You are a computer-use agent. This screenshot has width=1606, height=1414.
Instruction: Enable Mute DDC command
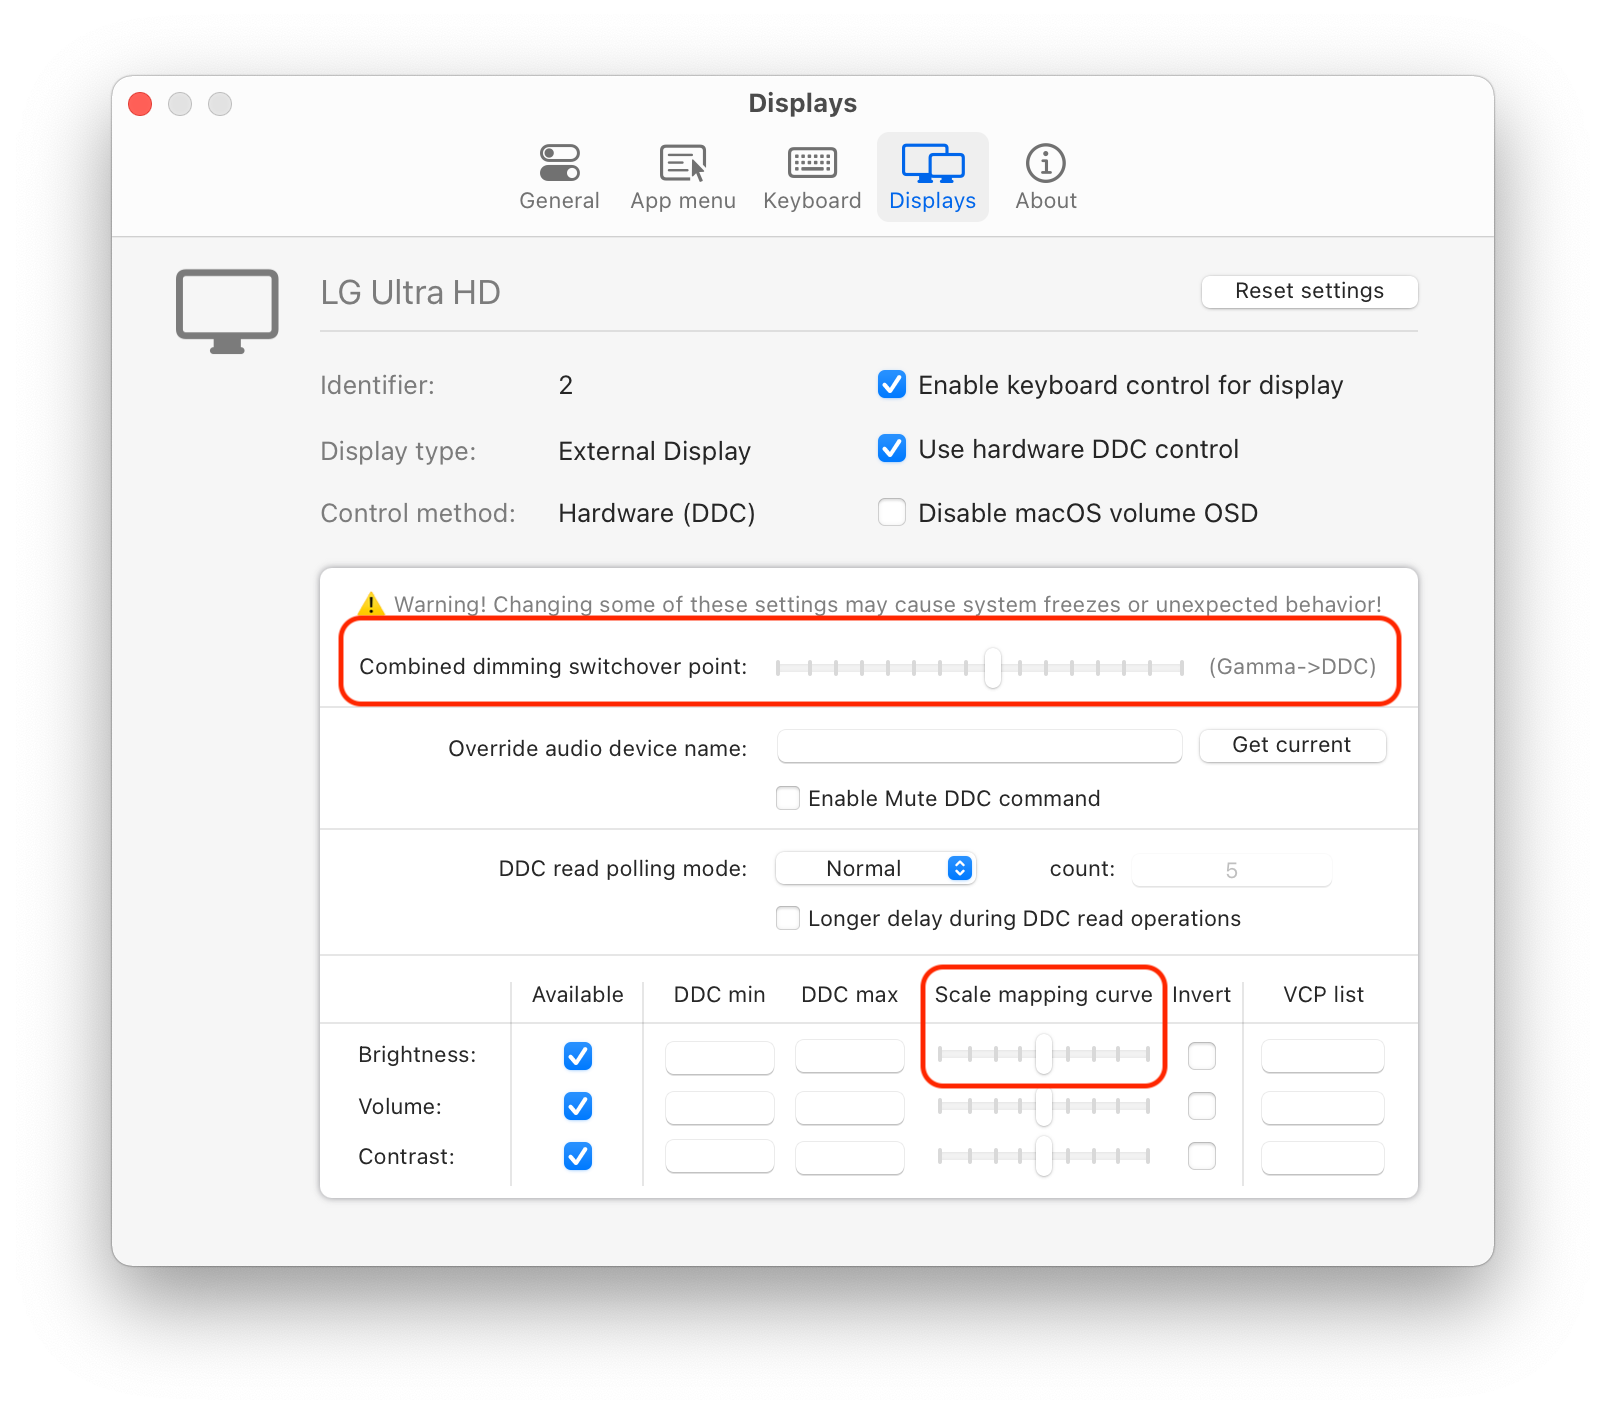pyautogui.click(x=788, y=798)
